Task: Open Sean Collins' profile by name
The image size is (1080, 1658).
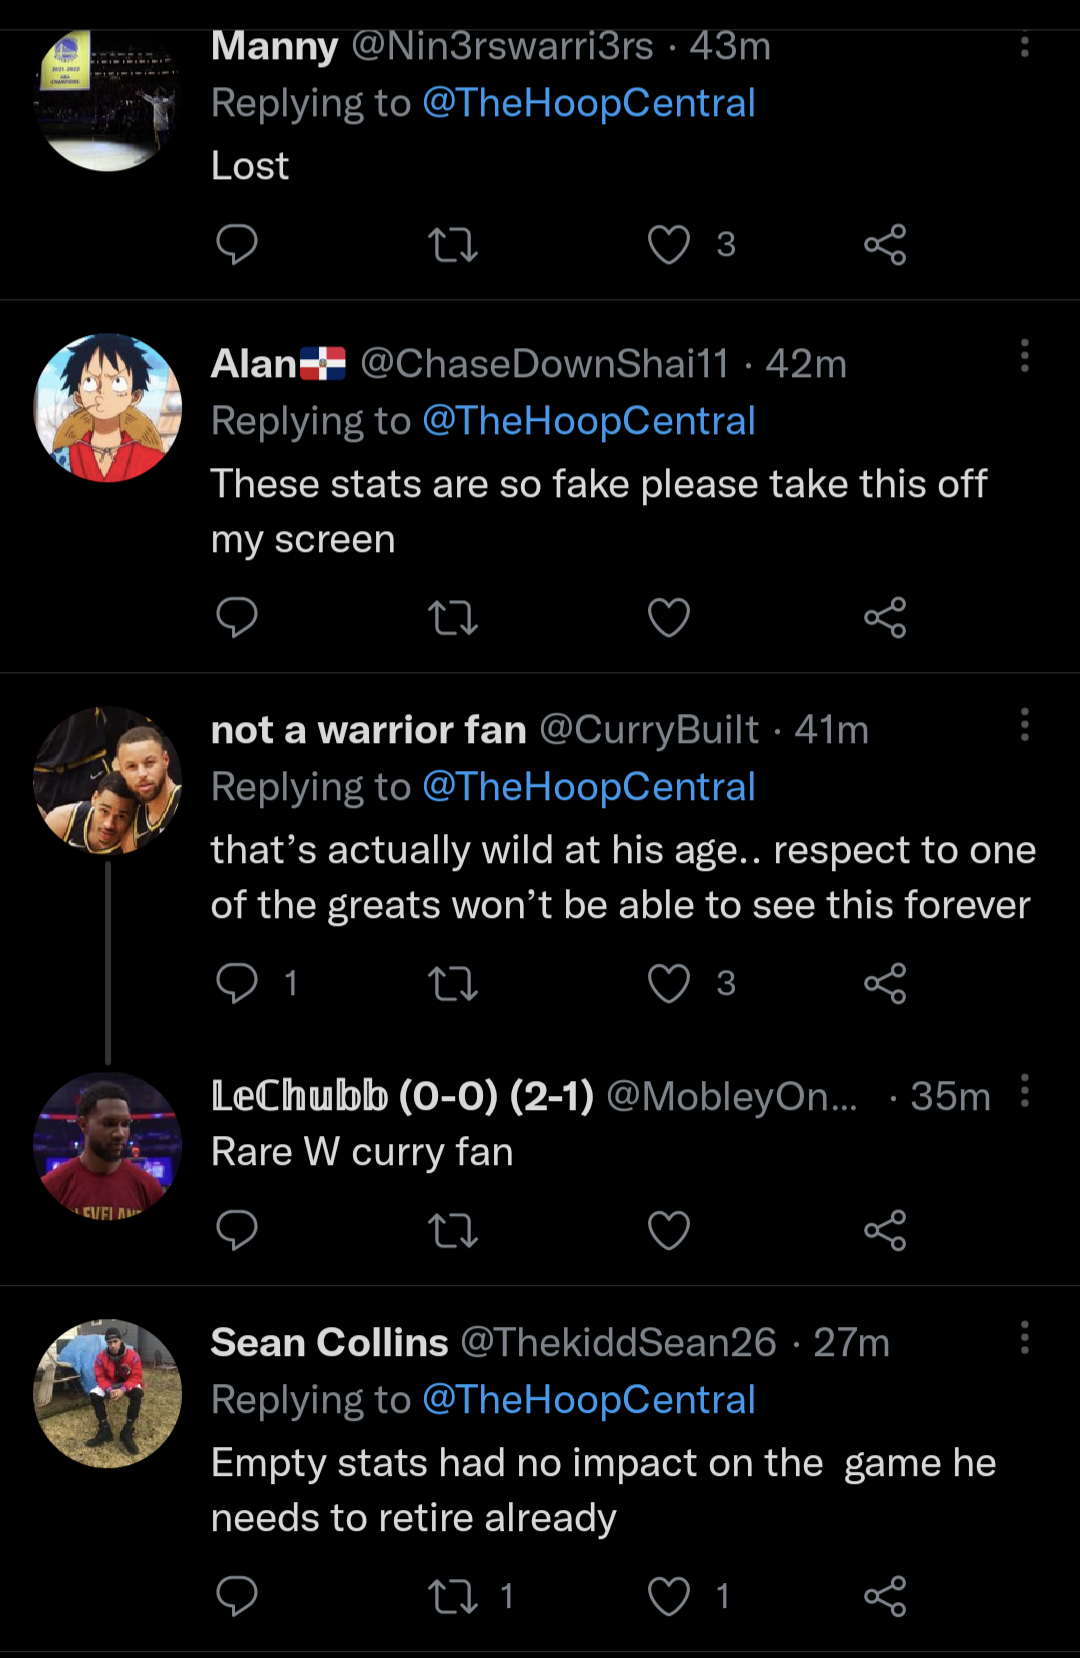Action: pyautogui.click(x=329, y=1342)
